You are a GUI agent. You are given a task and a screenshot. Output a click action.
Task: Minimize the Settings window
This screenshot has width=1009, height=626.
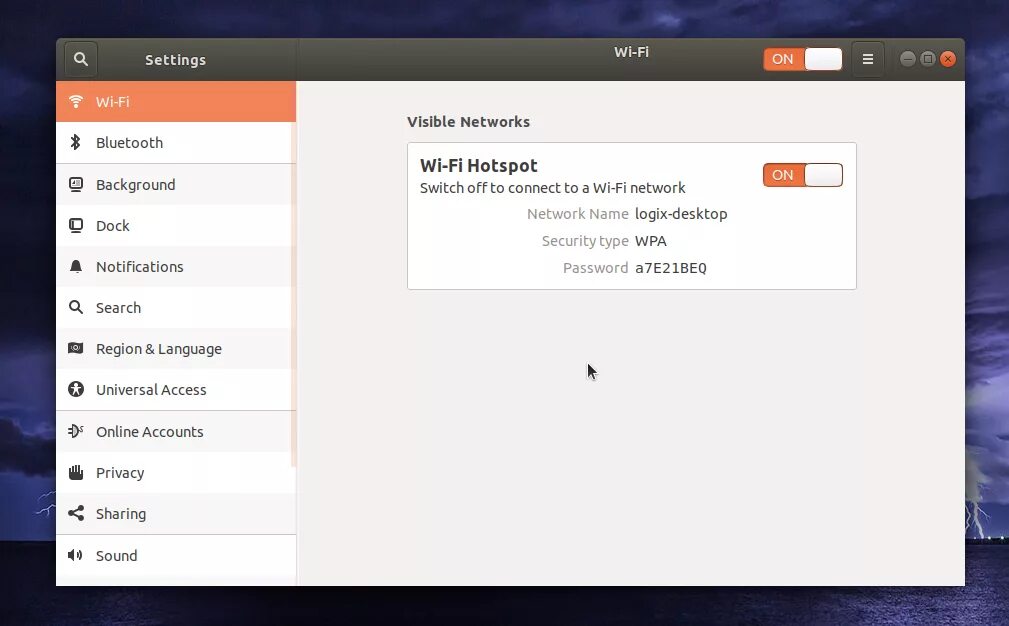click(907, 59)
